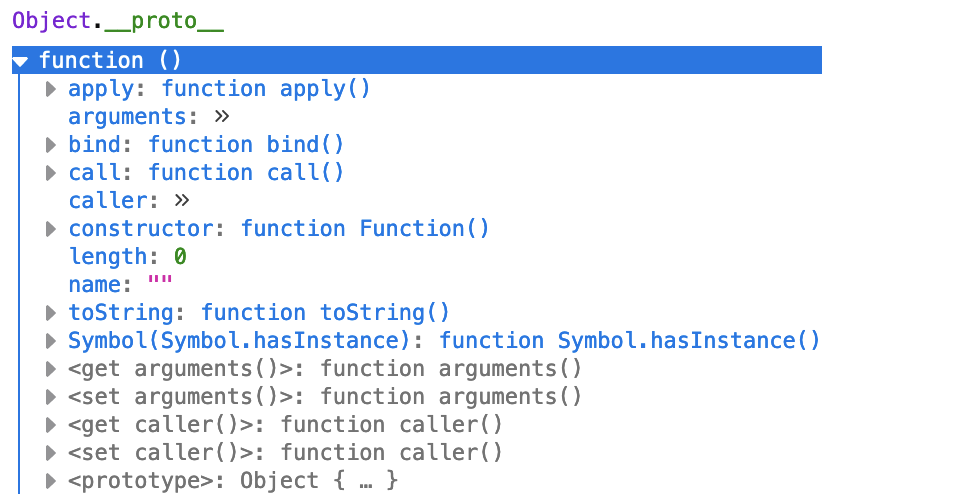
Task: Expand the <get caller()> getter entry
Action: (51, 425)
